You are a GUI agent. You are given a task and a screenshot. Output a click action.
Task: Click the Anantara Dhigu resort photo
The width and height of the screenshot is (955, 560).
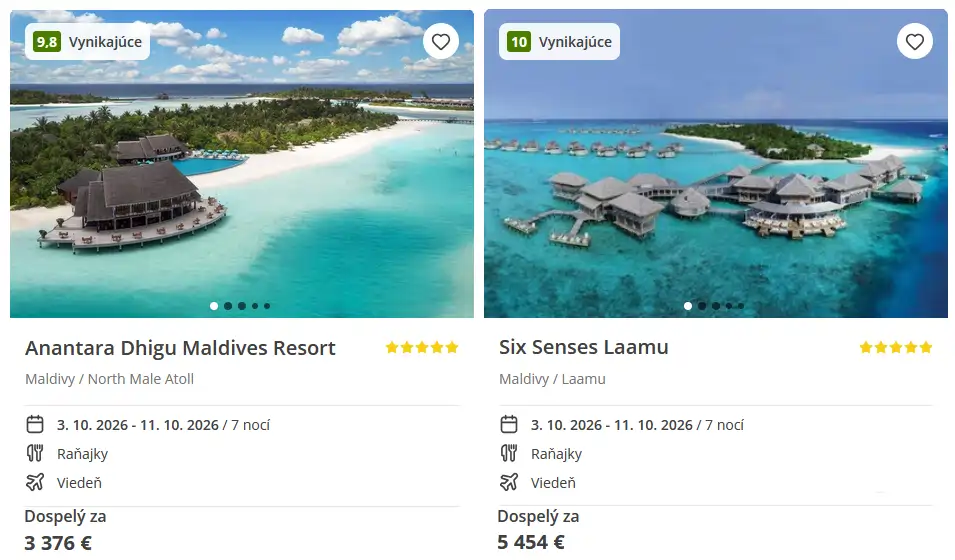pyautogui.click(x=242, y=163)
